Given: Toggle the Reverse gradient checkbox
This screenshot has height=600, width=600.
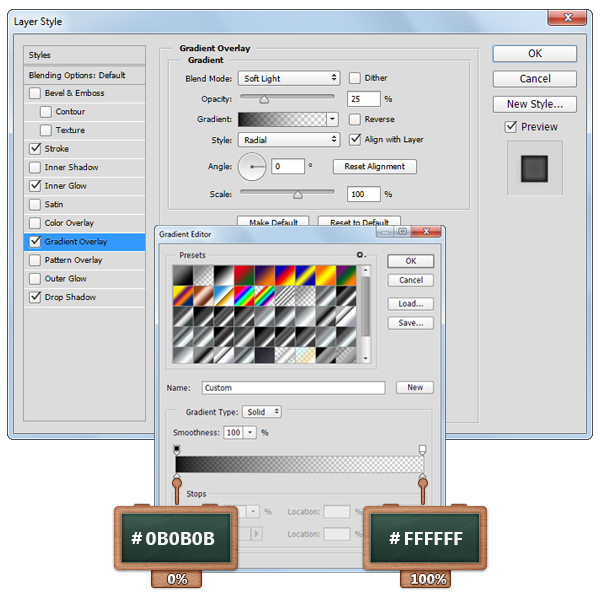Looking at the screenshot, I should (x=355, y=119).
